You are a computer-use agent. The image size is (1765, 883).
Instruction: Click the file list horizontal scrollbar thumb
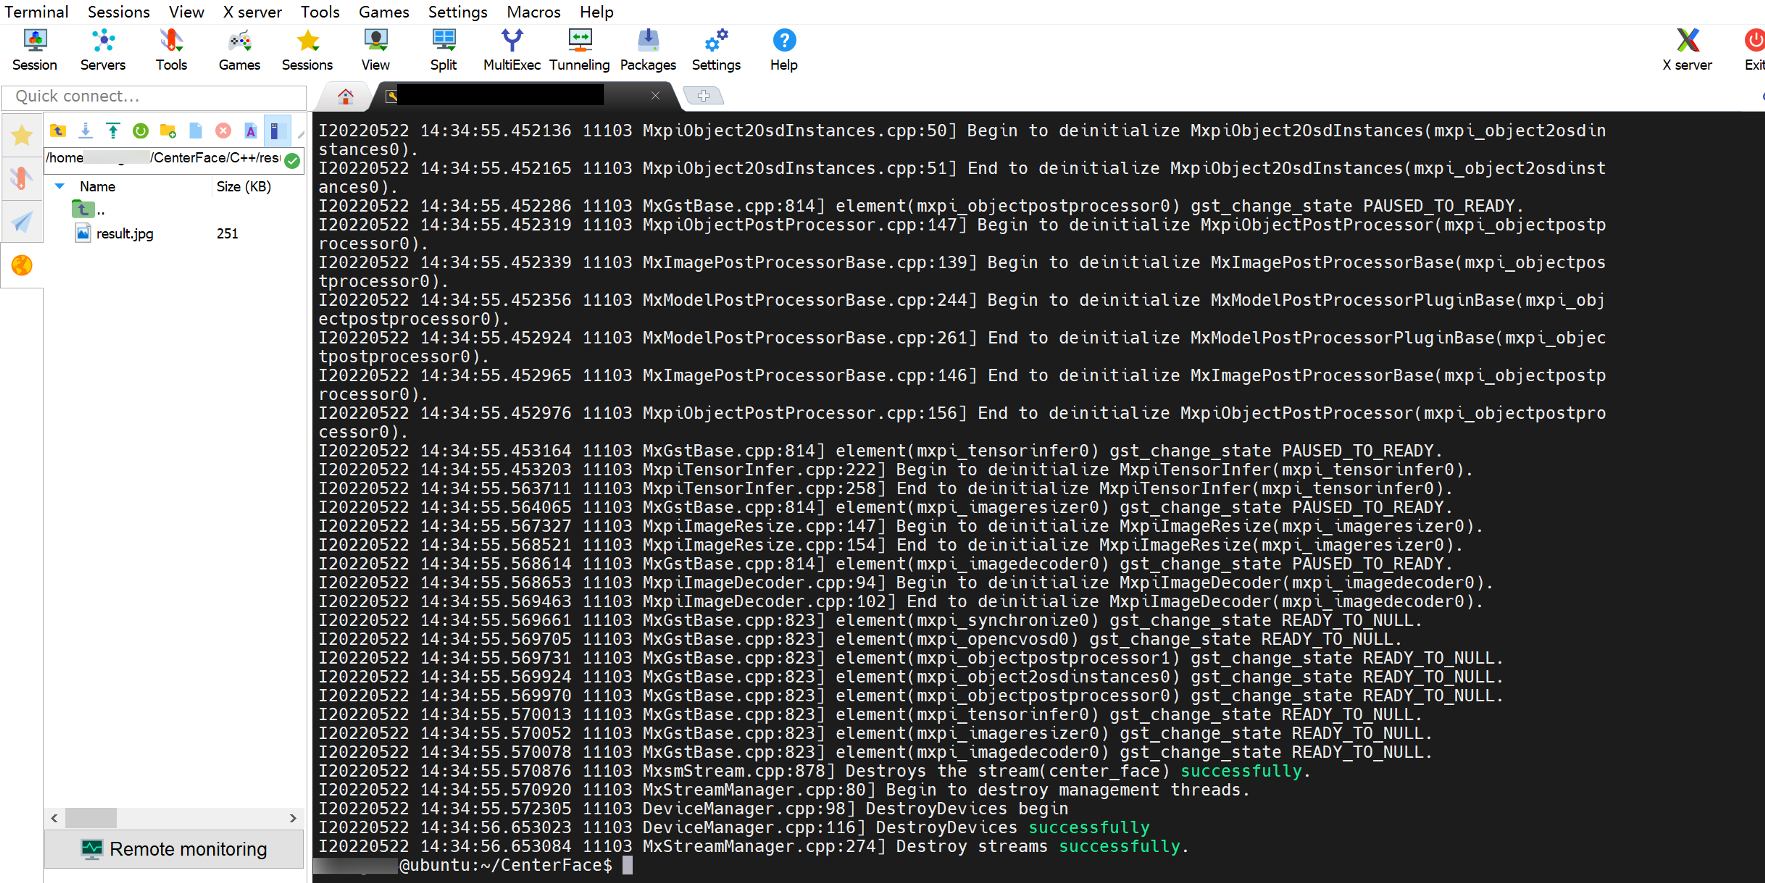[x=91, y=818]
